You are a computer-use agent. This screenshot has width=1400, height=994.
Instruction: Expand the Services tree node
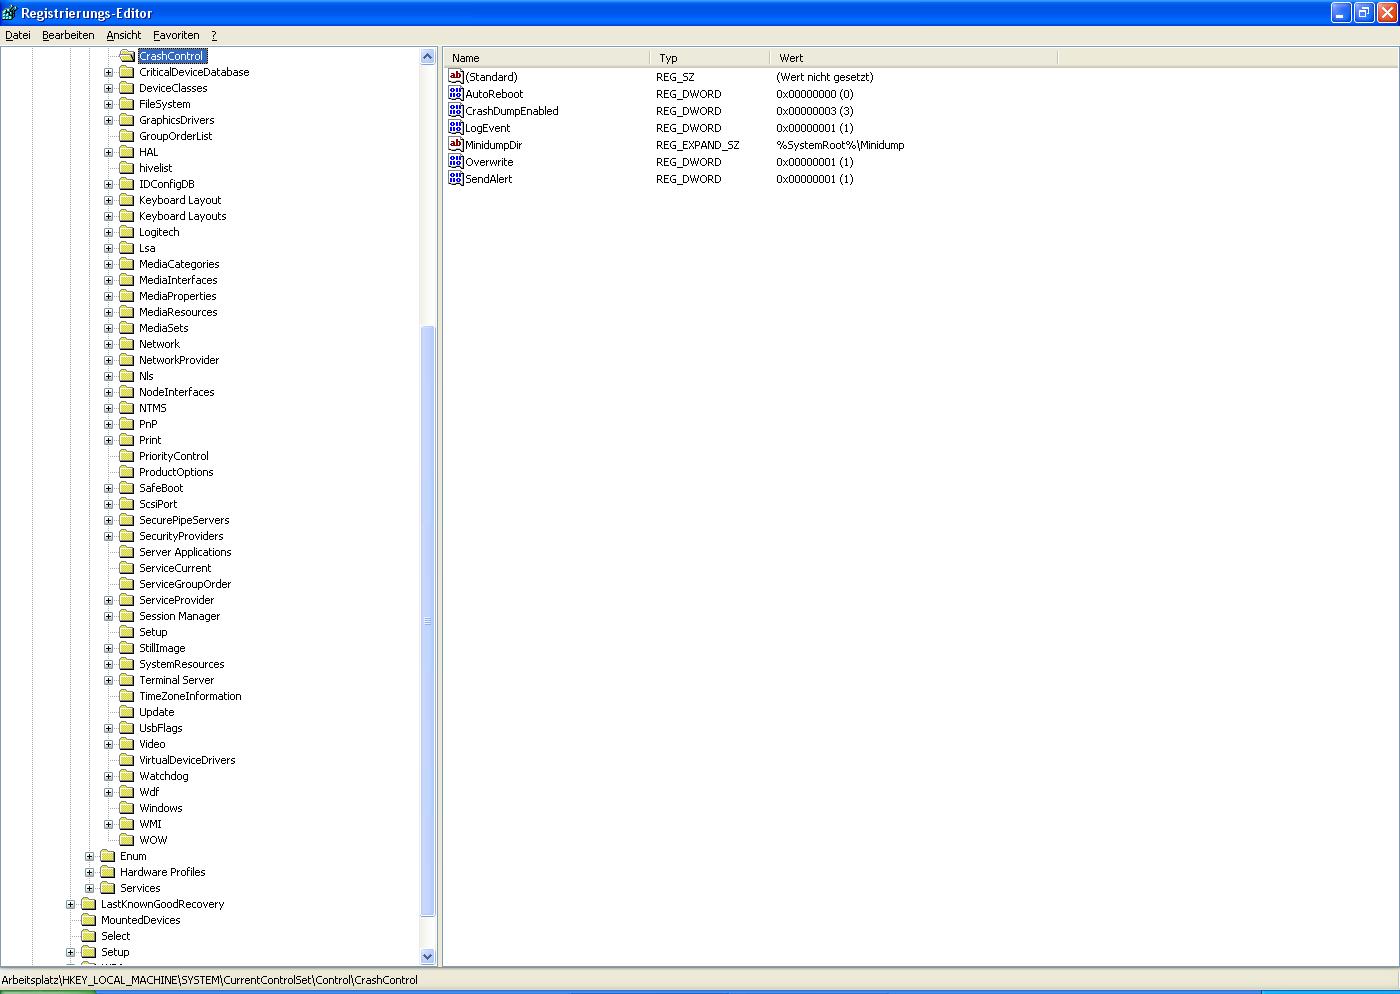pos(90,888)
